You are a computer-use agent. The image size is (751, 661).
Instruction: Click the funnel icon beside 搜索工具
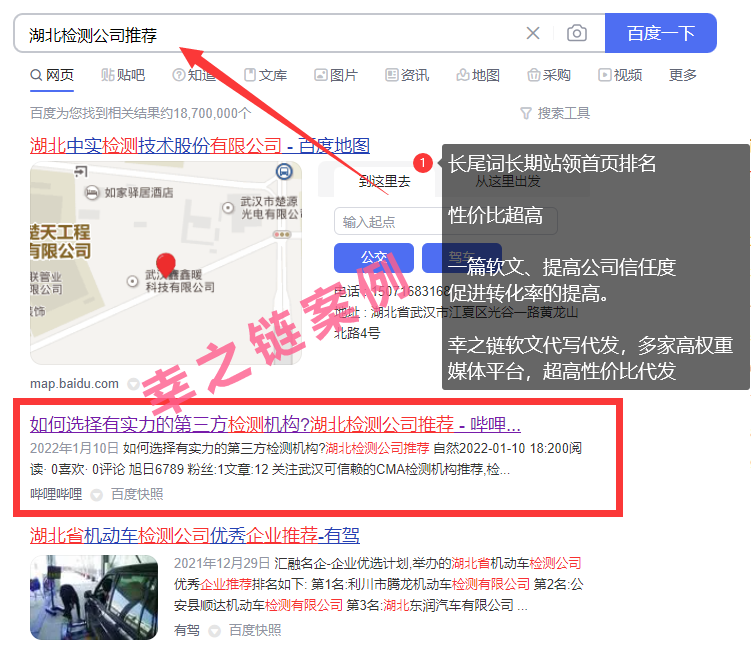(x=525, y=114)
